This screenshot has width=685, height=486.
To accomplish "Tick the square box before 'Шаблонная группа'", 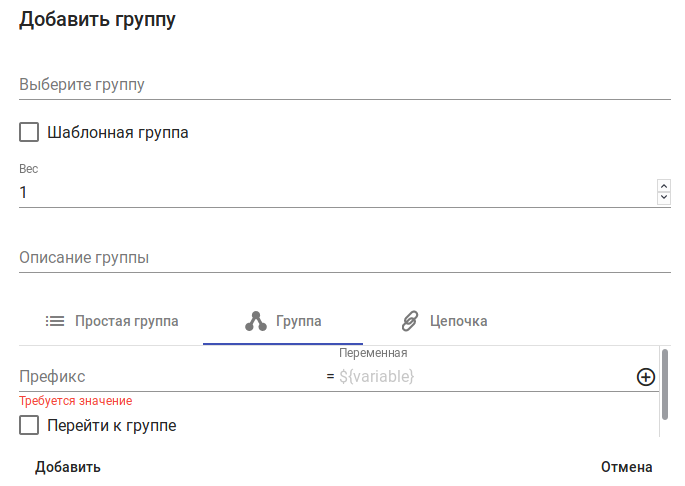I will click(29, 132).
